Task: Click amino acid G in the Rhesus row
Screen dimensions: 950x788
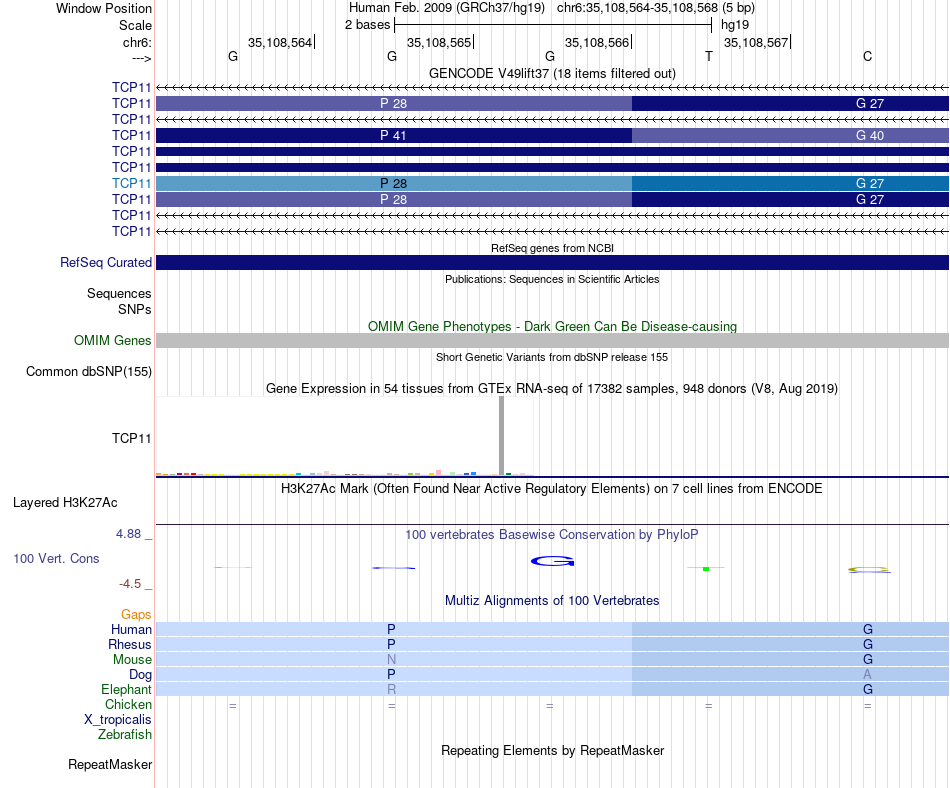Action: (868, 644)
